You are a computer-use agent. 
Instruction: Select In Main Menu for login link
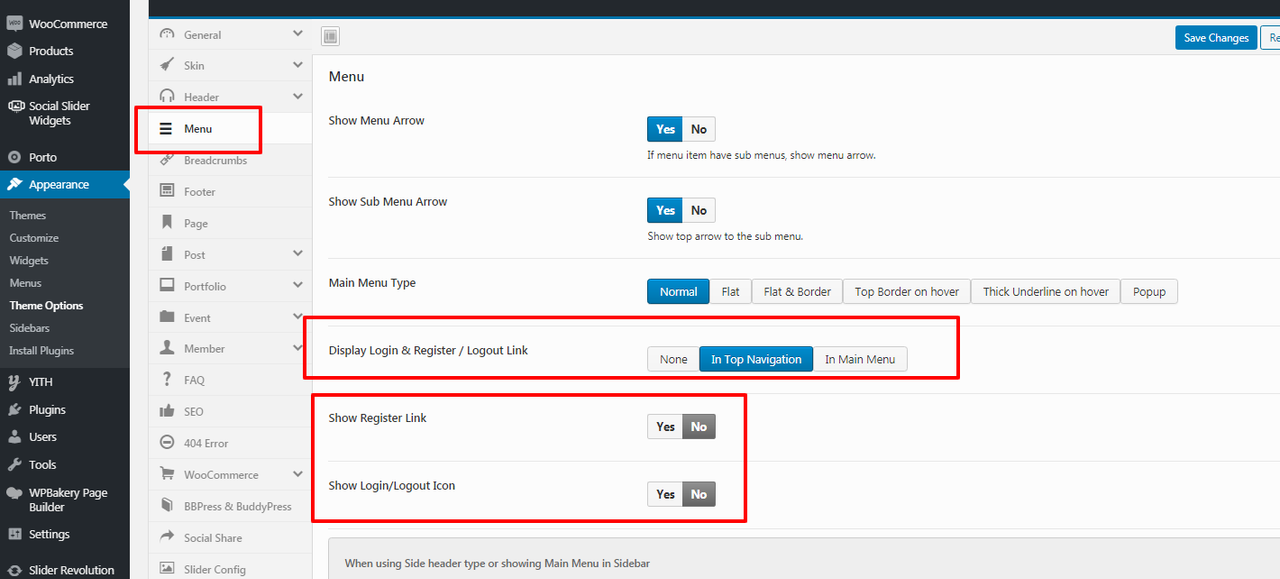[860, 359]
